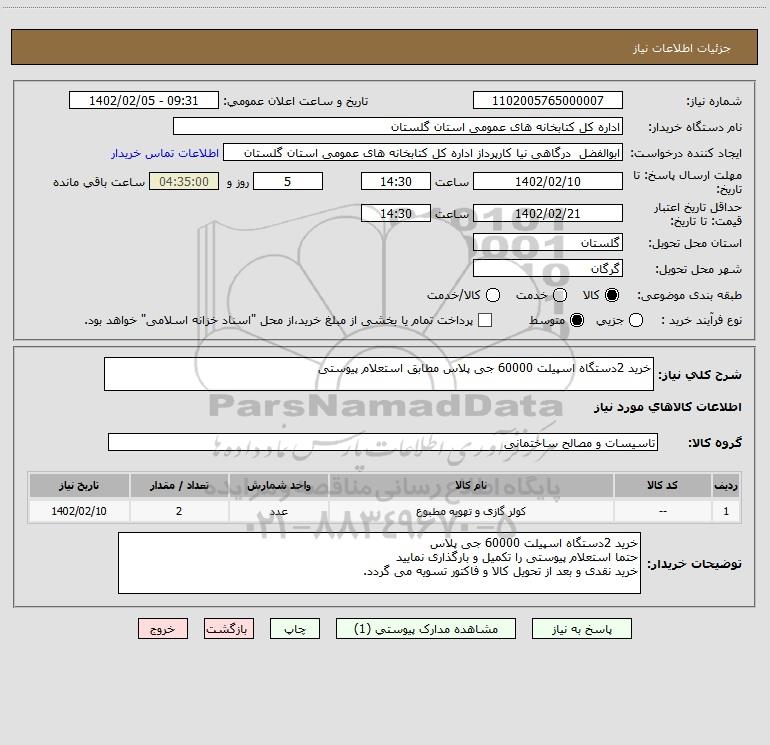Viewport: 770px width, 745px height.
Task: Select the خدمت radio button
Action: 560,295
